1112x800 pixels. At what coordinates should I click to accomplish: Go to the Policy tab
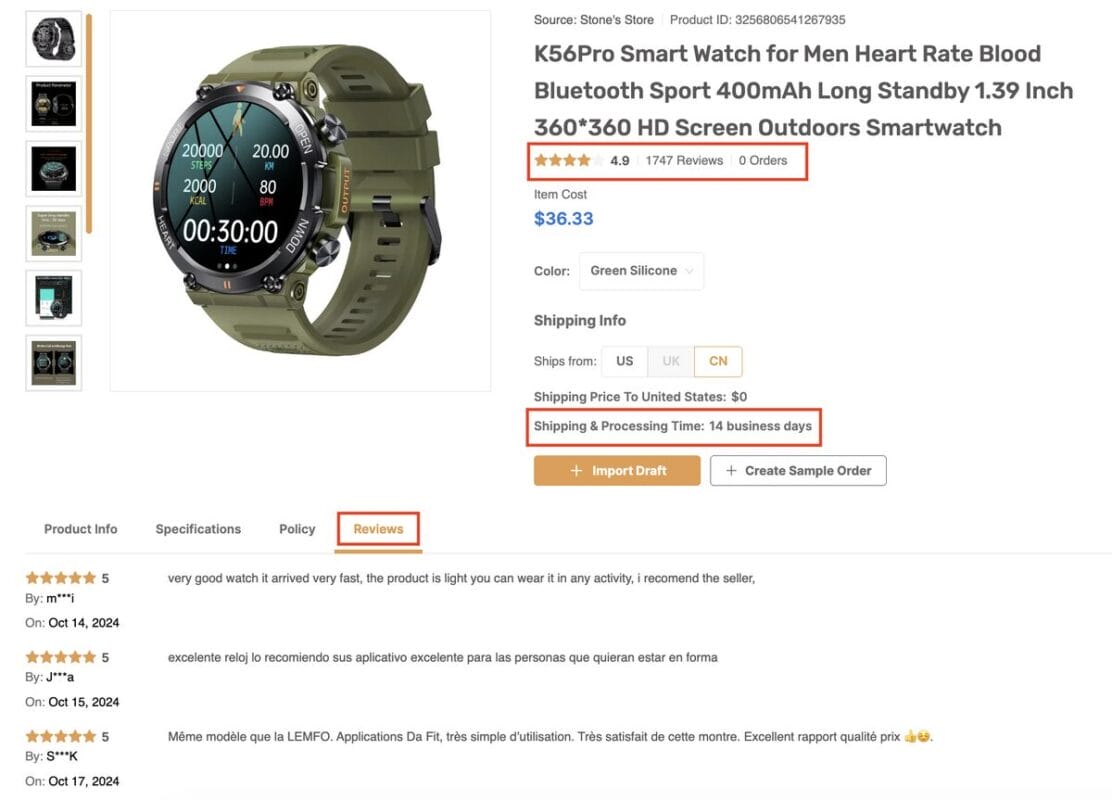point(297,529)
